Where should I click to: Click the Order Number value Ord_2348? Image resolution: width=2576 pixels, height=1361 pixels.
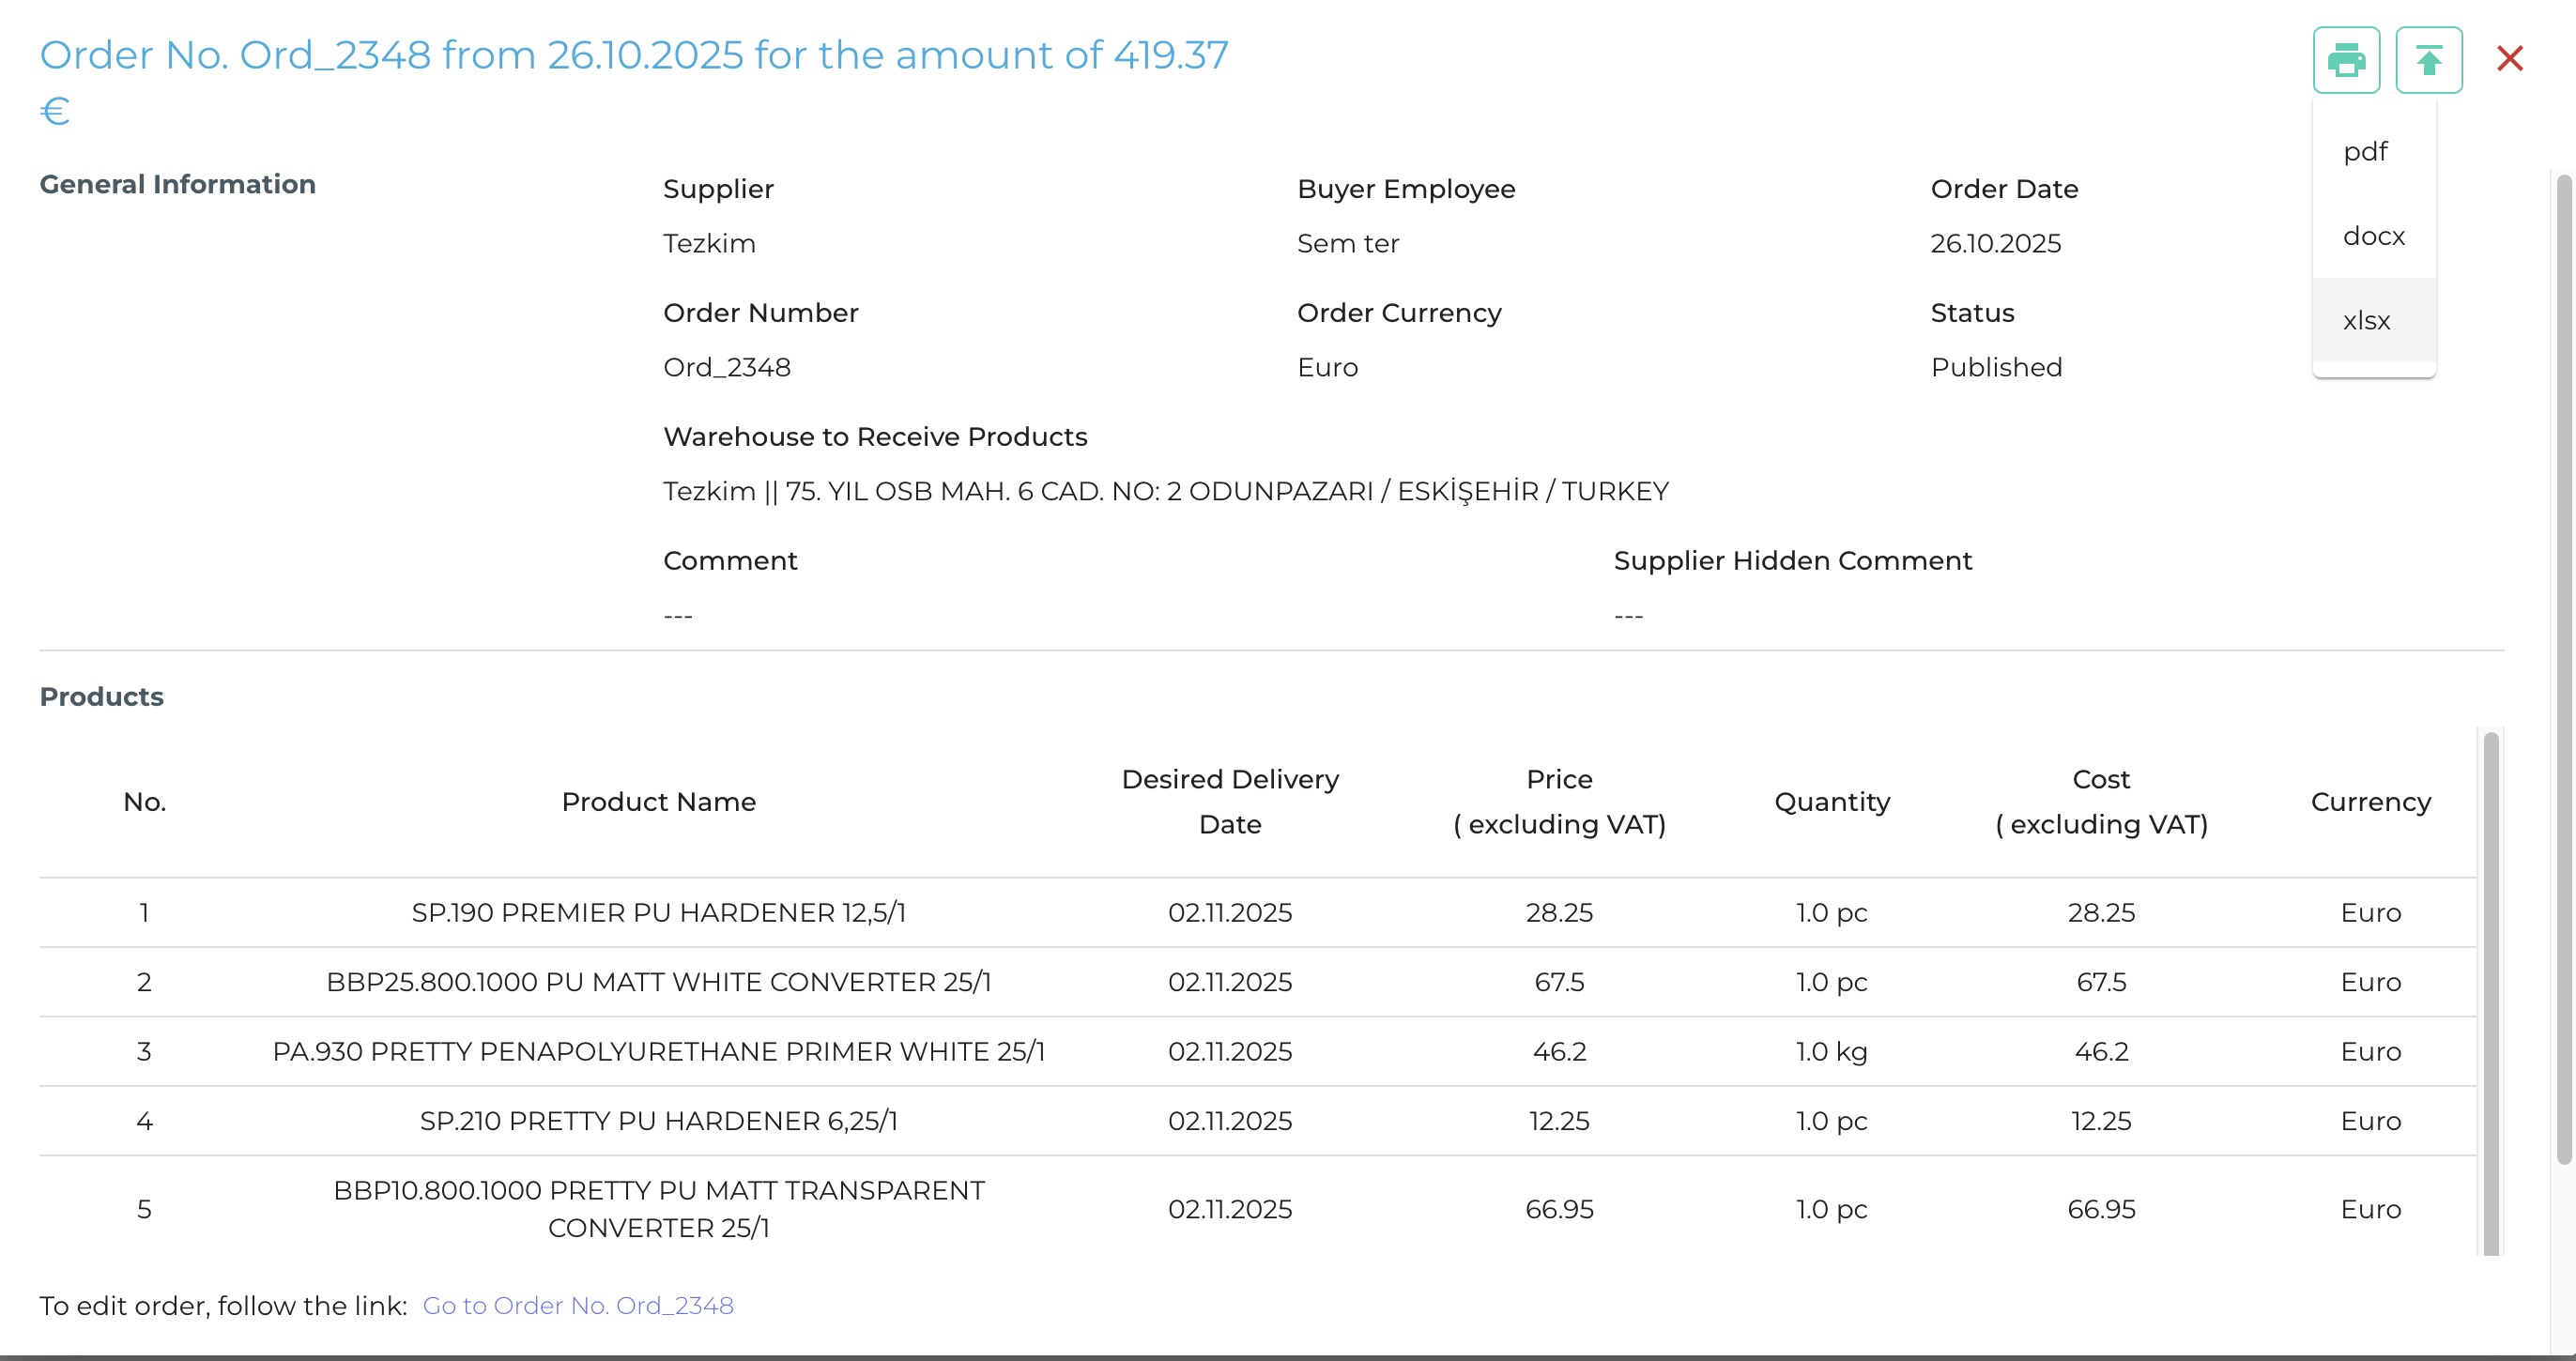[x=727, y=367]
